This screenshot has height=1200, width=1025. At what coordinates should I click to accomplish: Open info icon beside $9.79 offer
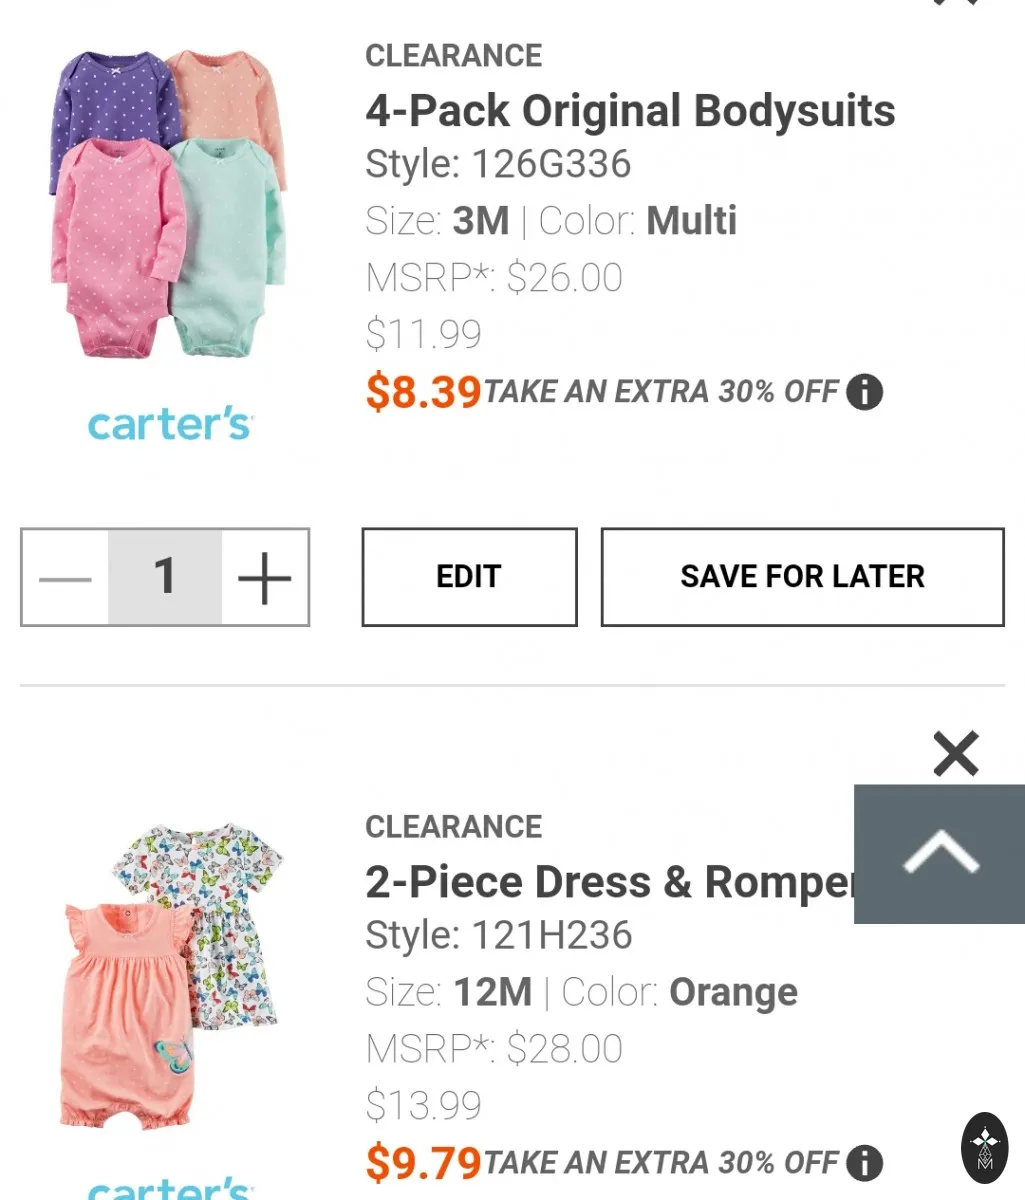tap(865, 1163)
